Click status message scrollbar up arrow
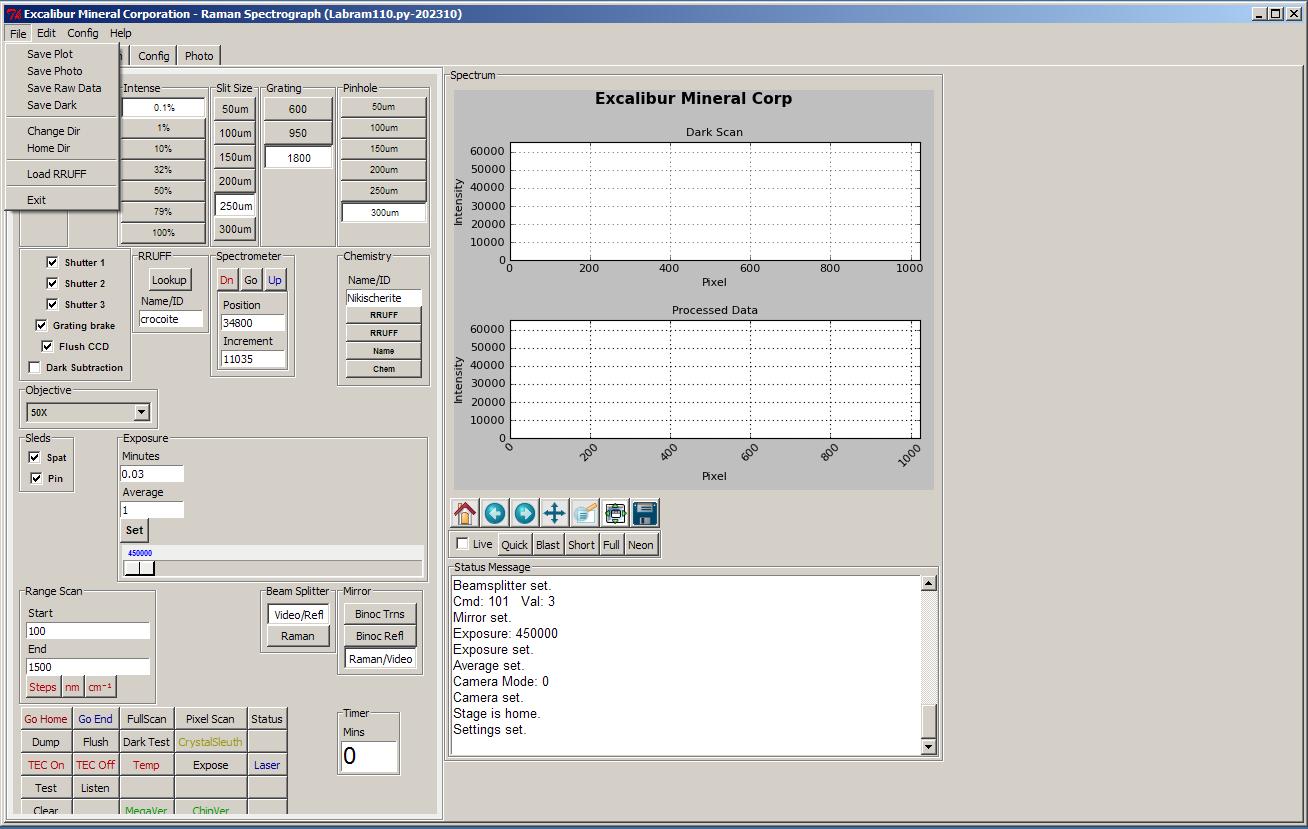 929,583
